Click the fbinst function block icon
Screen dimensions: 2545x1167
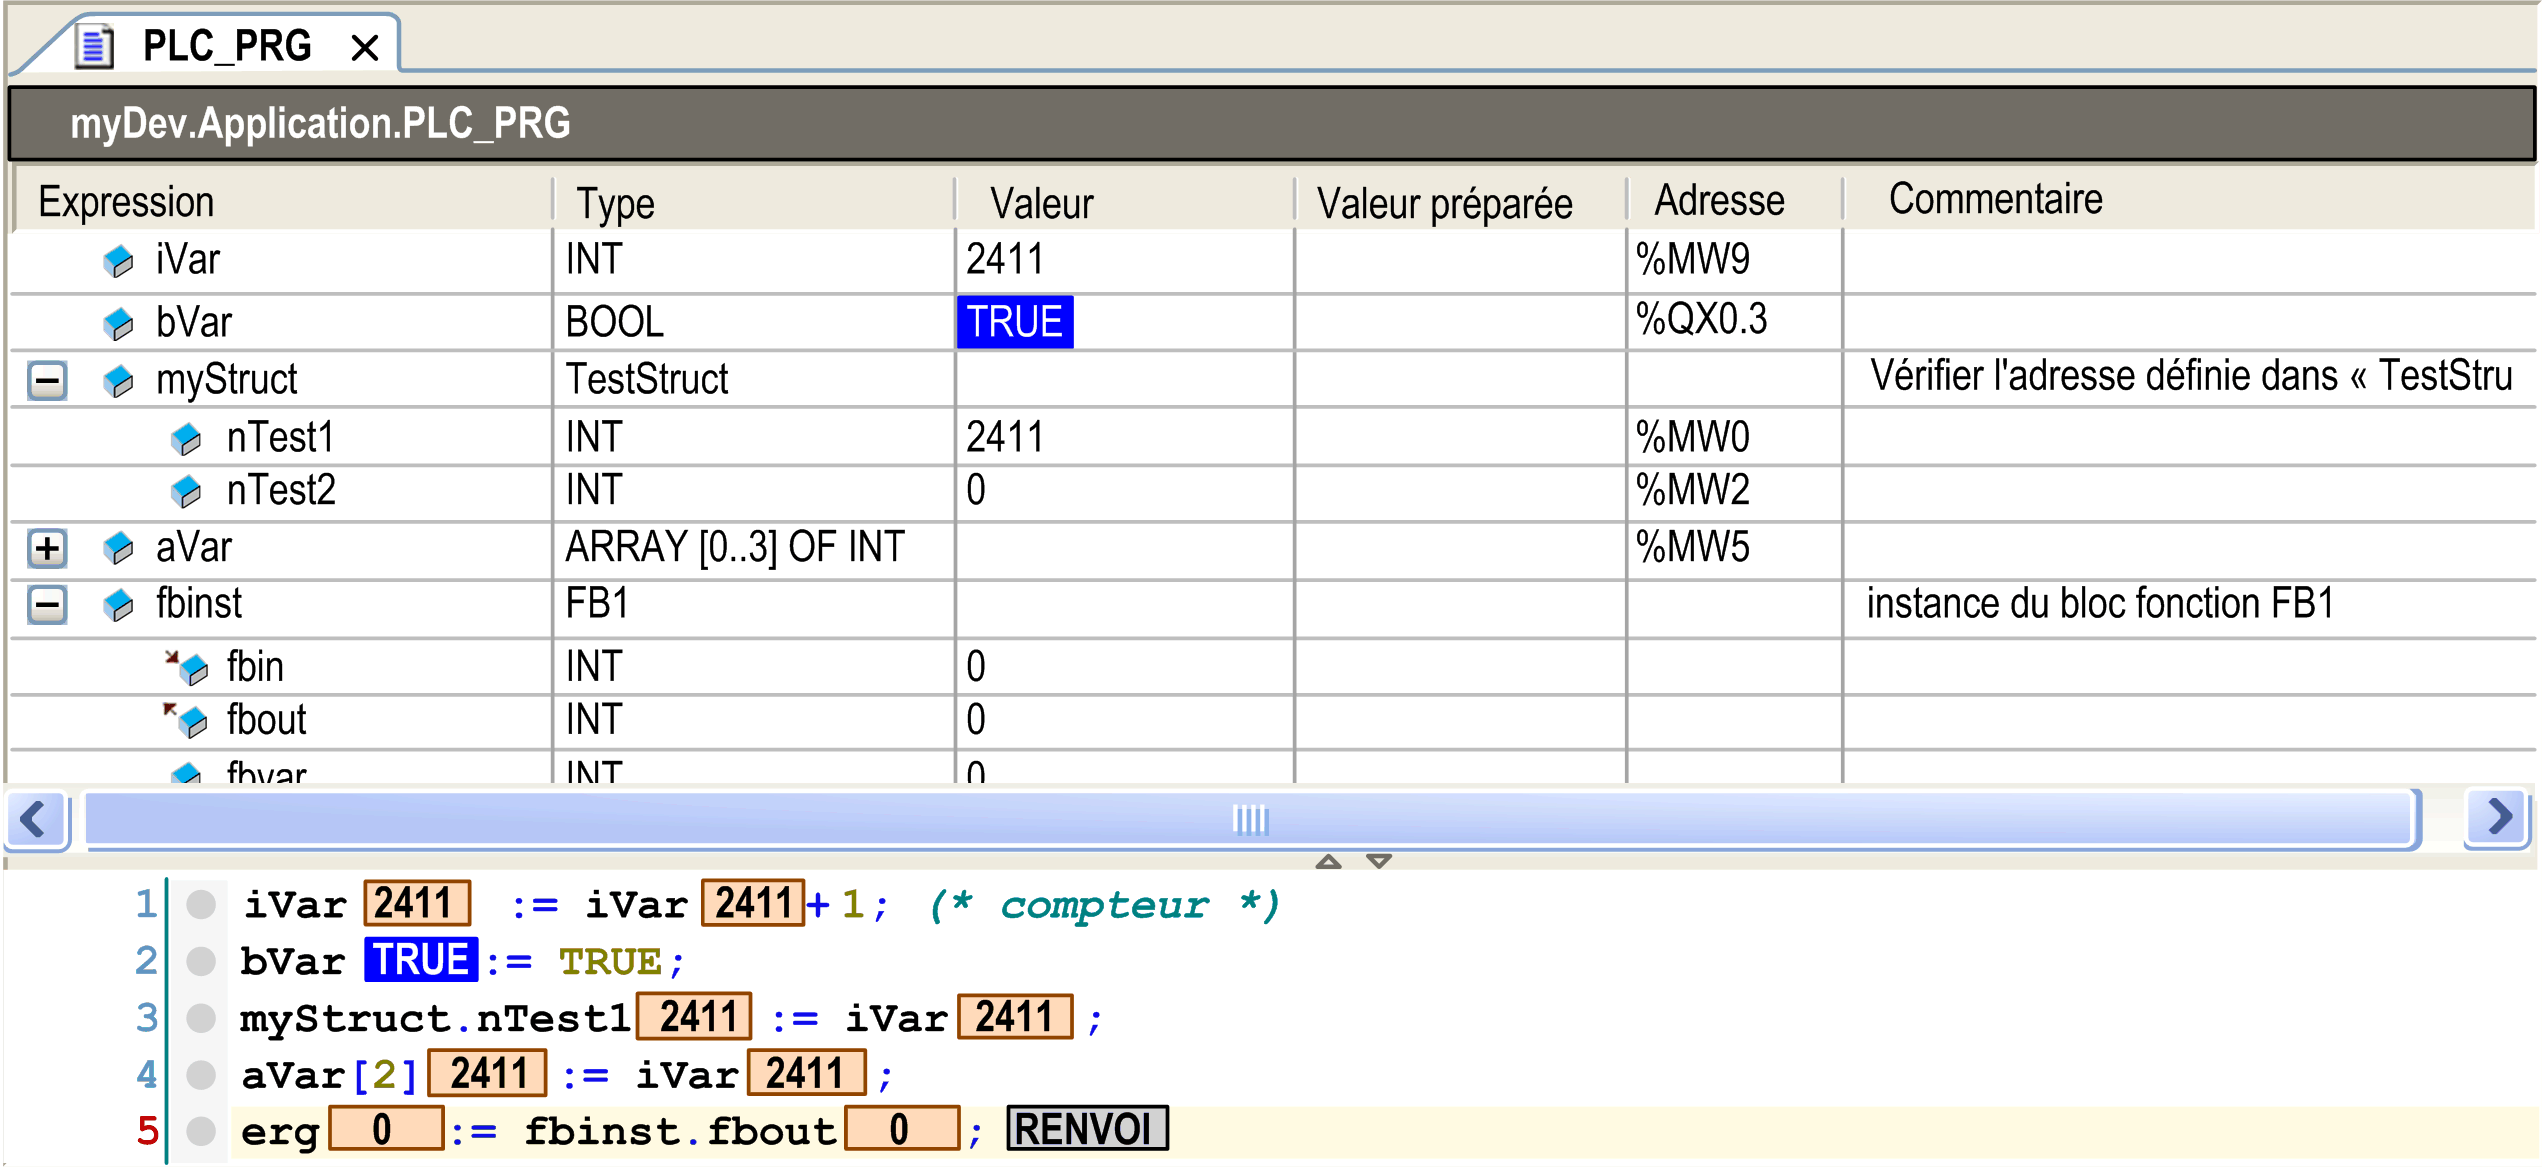118,605
